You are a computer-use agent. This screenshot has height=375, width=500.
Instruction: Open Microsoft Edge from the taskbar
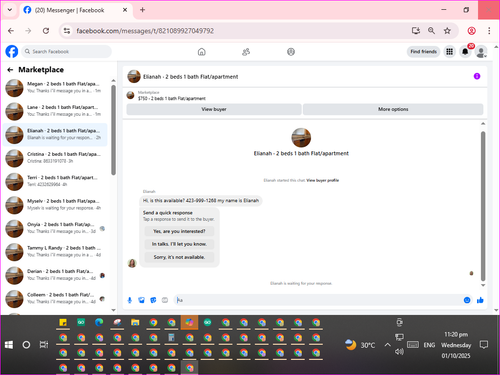point(99,323)
